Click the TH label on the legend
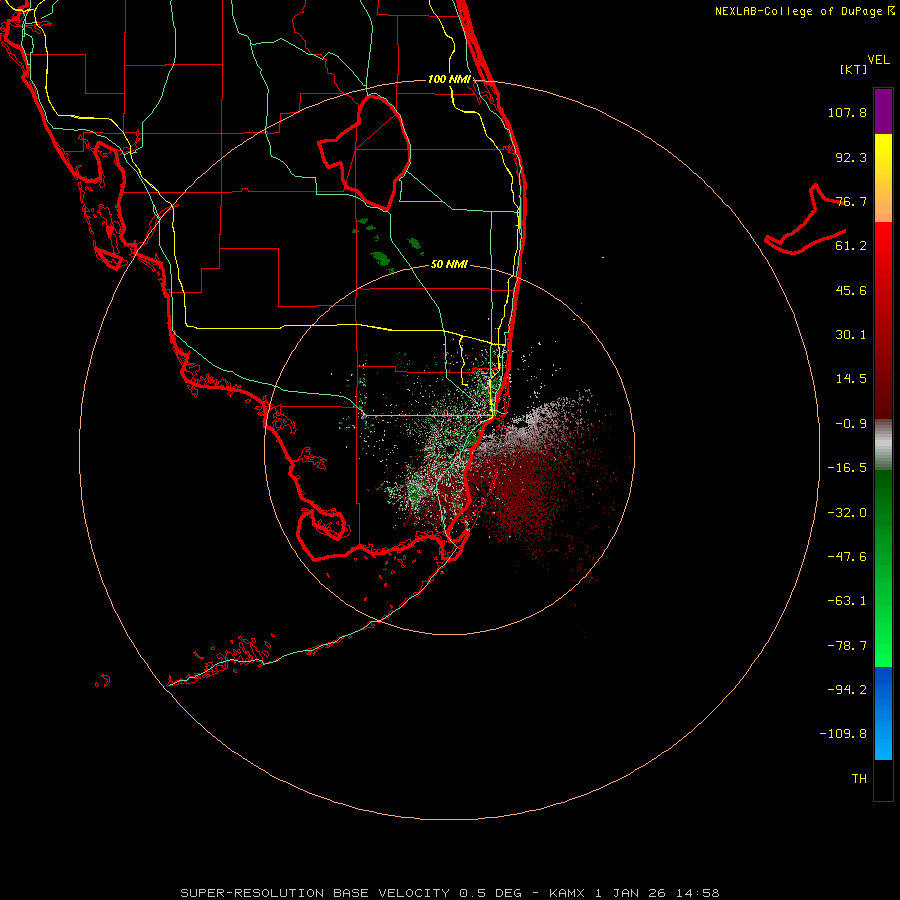 [x=859, y=779]
